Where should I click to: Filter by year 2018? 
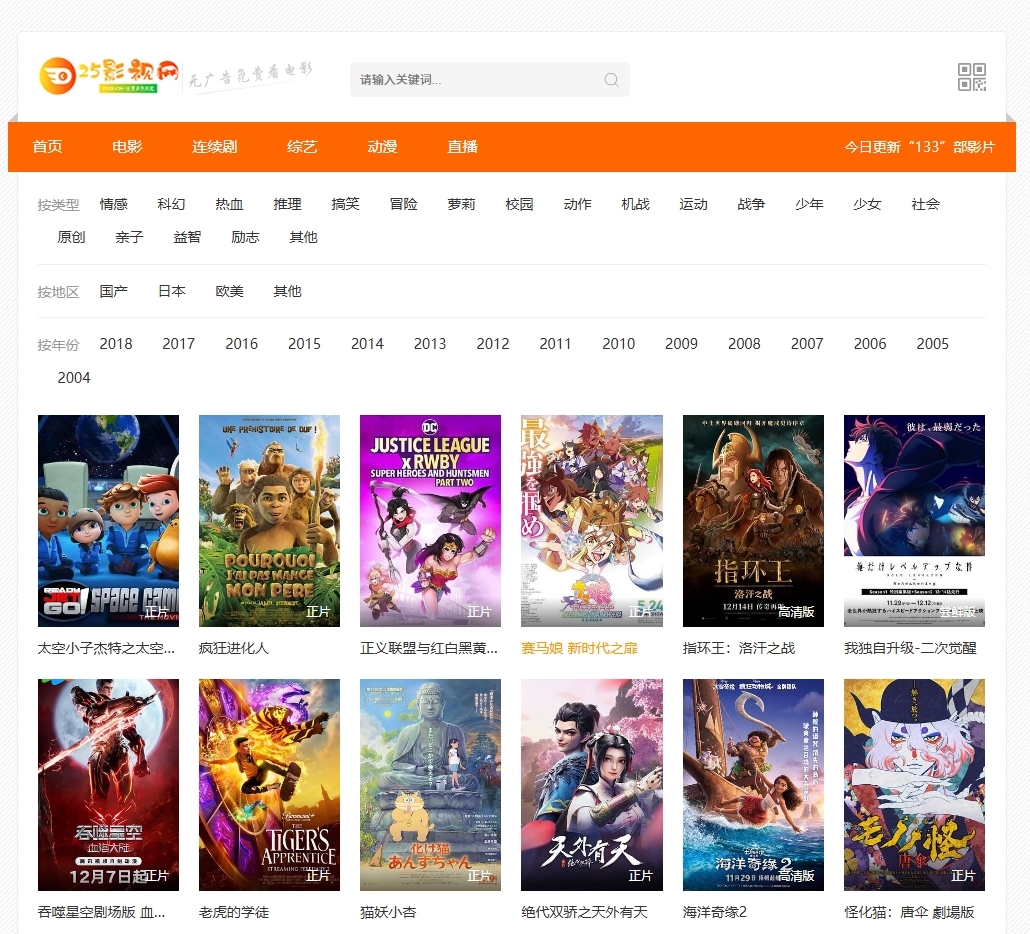point(116,344)
